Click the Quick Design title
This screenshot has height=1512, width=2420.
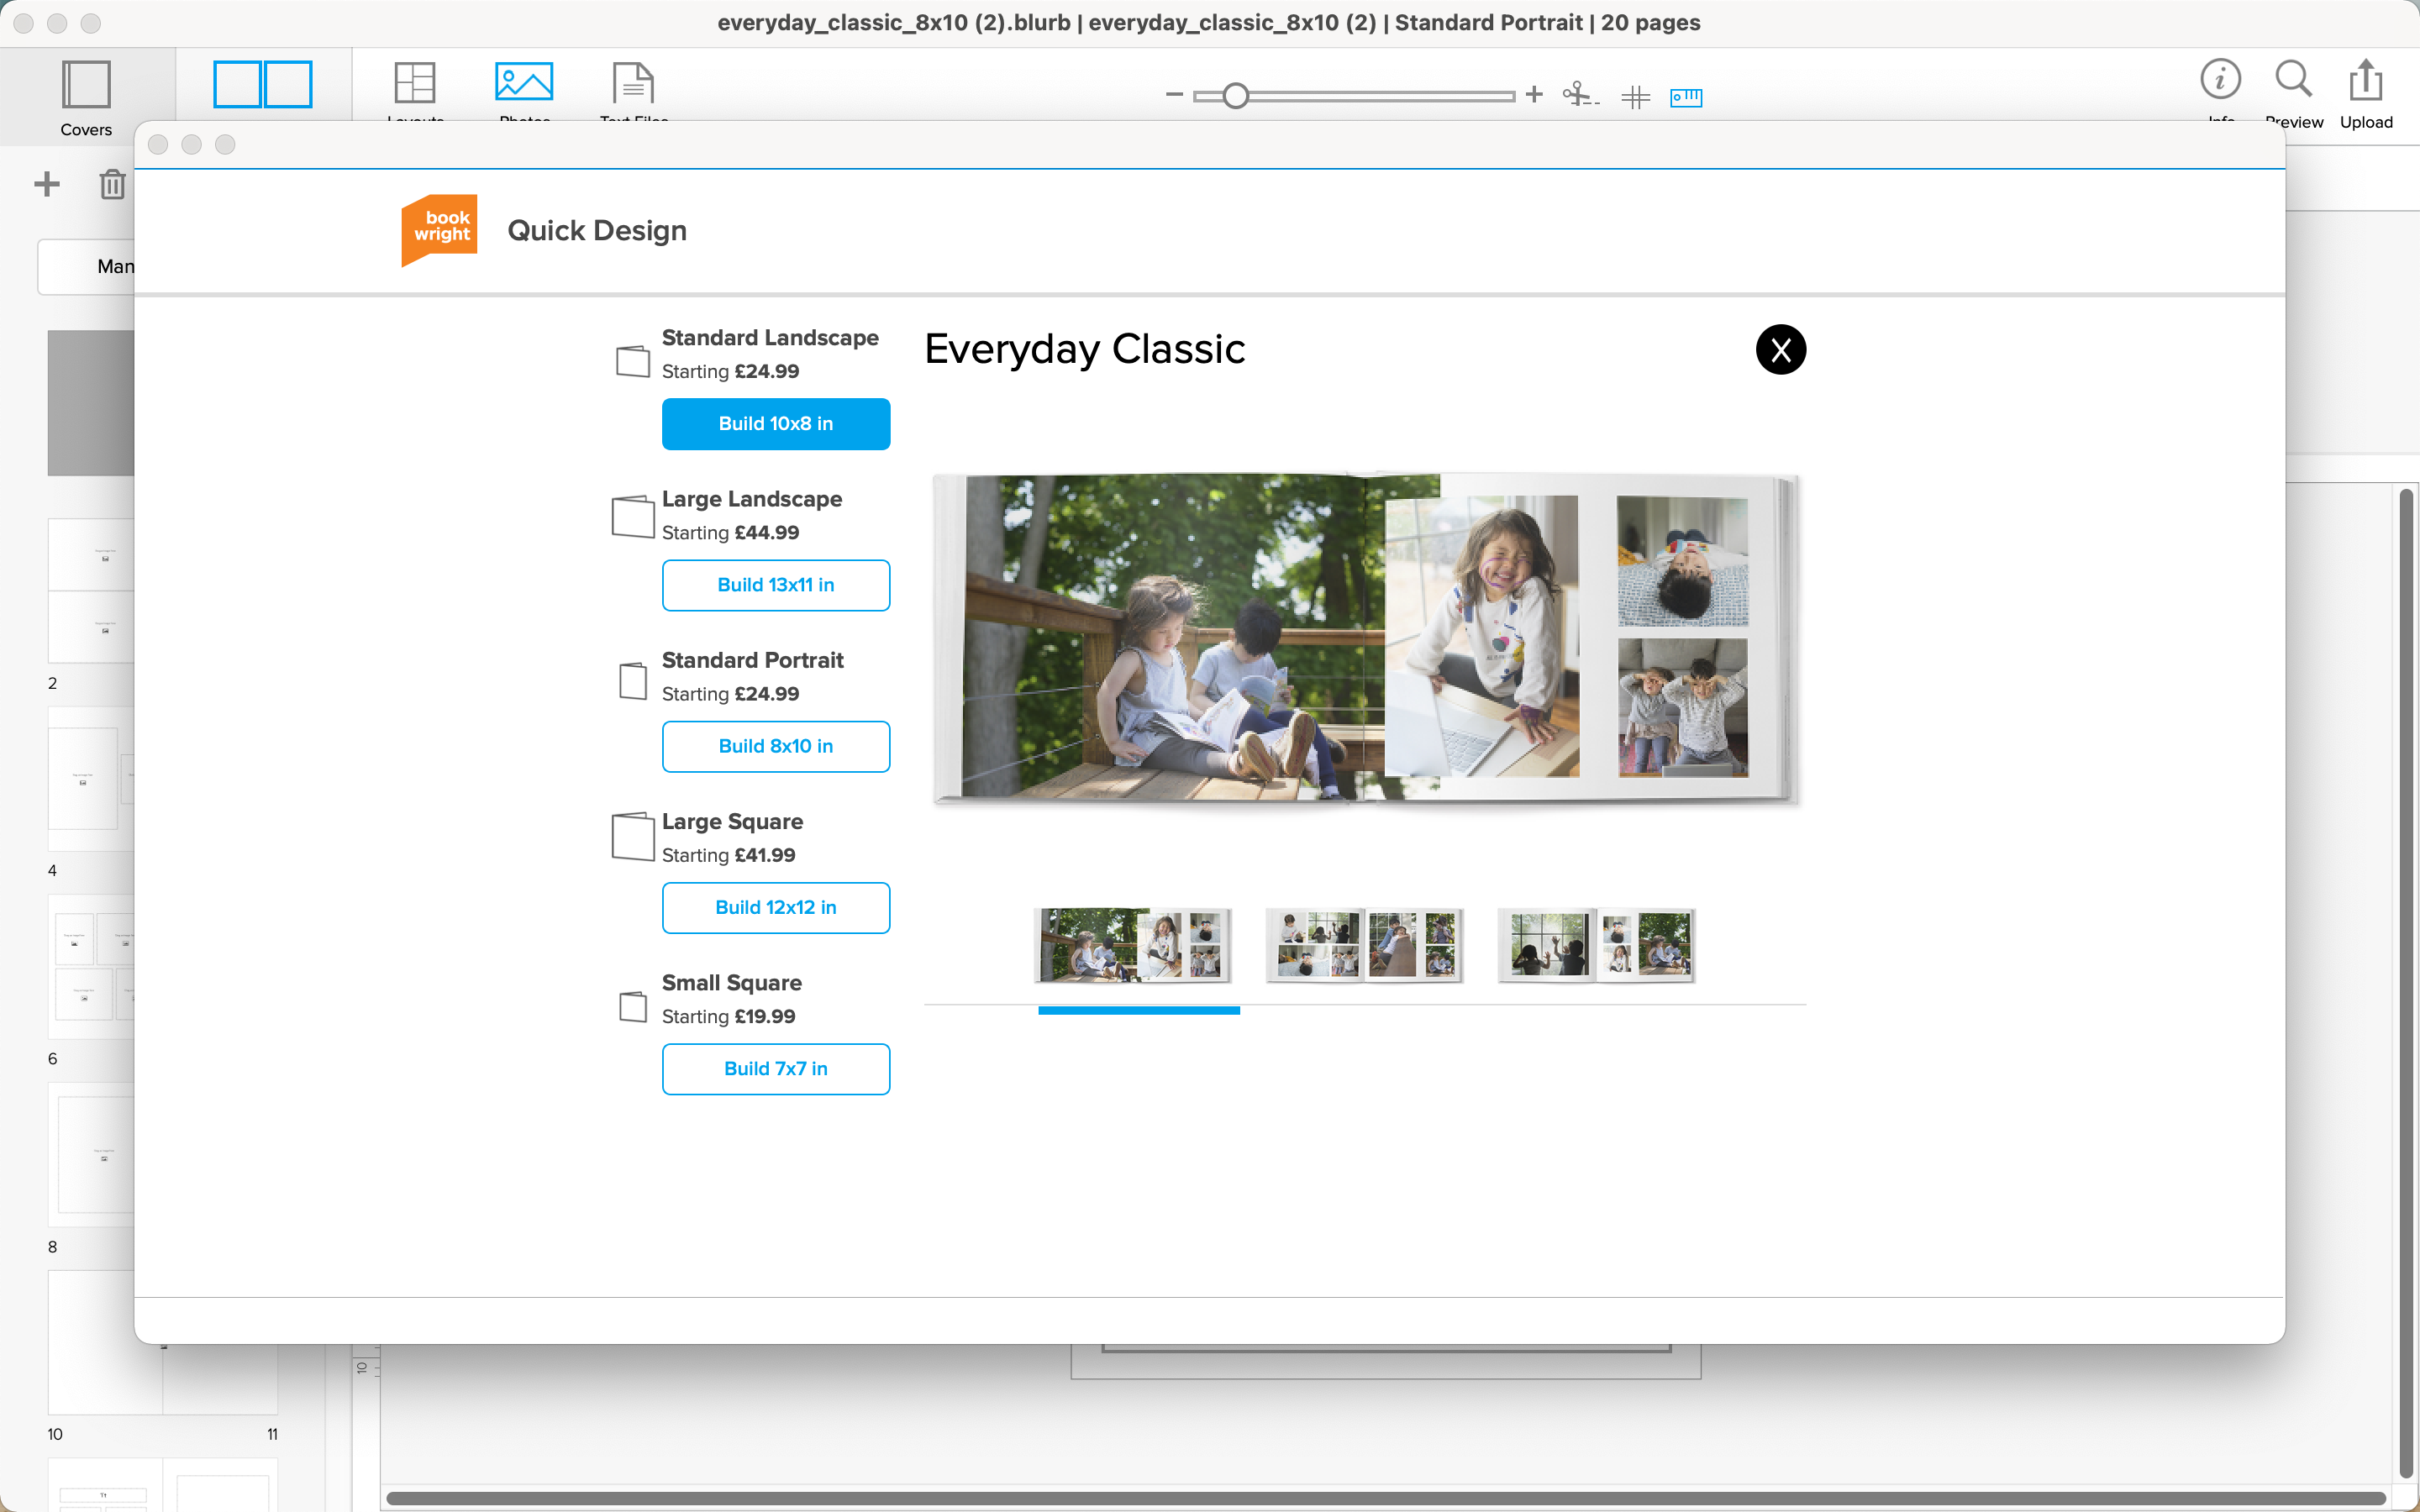click(x=597, y=231)
